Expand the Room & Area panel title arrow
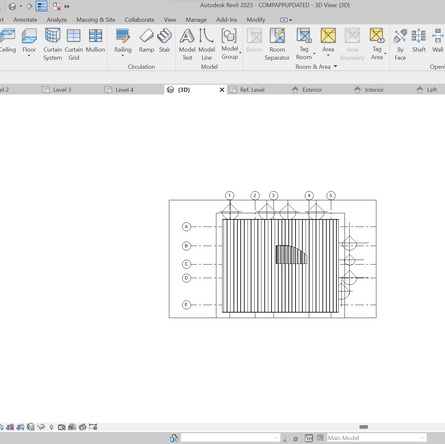Image resolution: width=445 pixels, height=444 pixels. (x=335, y=66)
